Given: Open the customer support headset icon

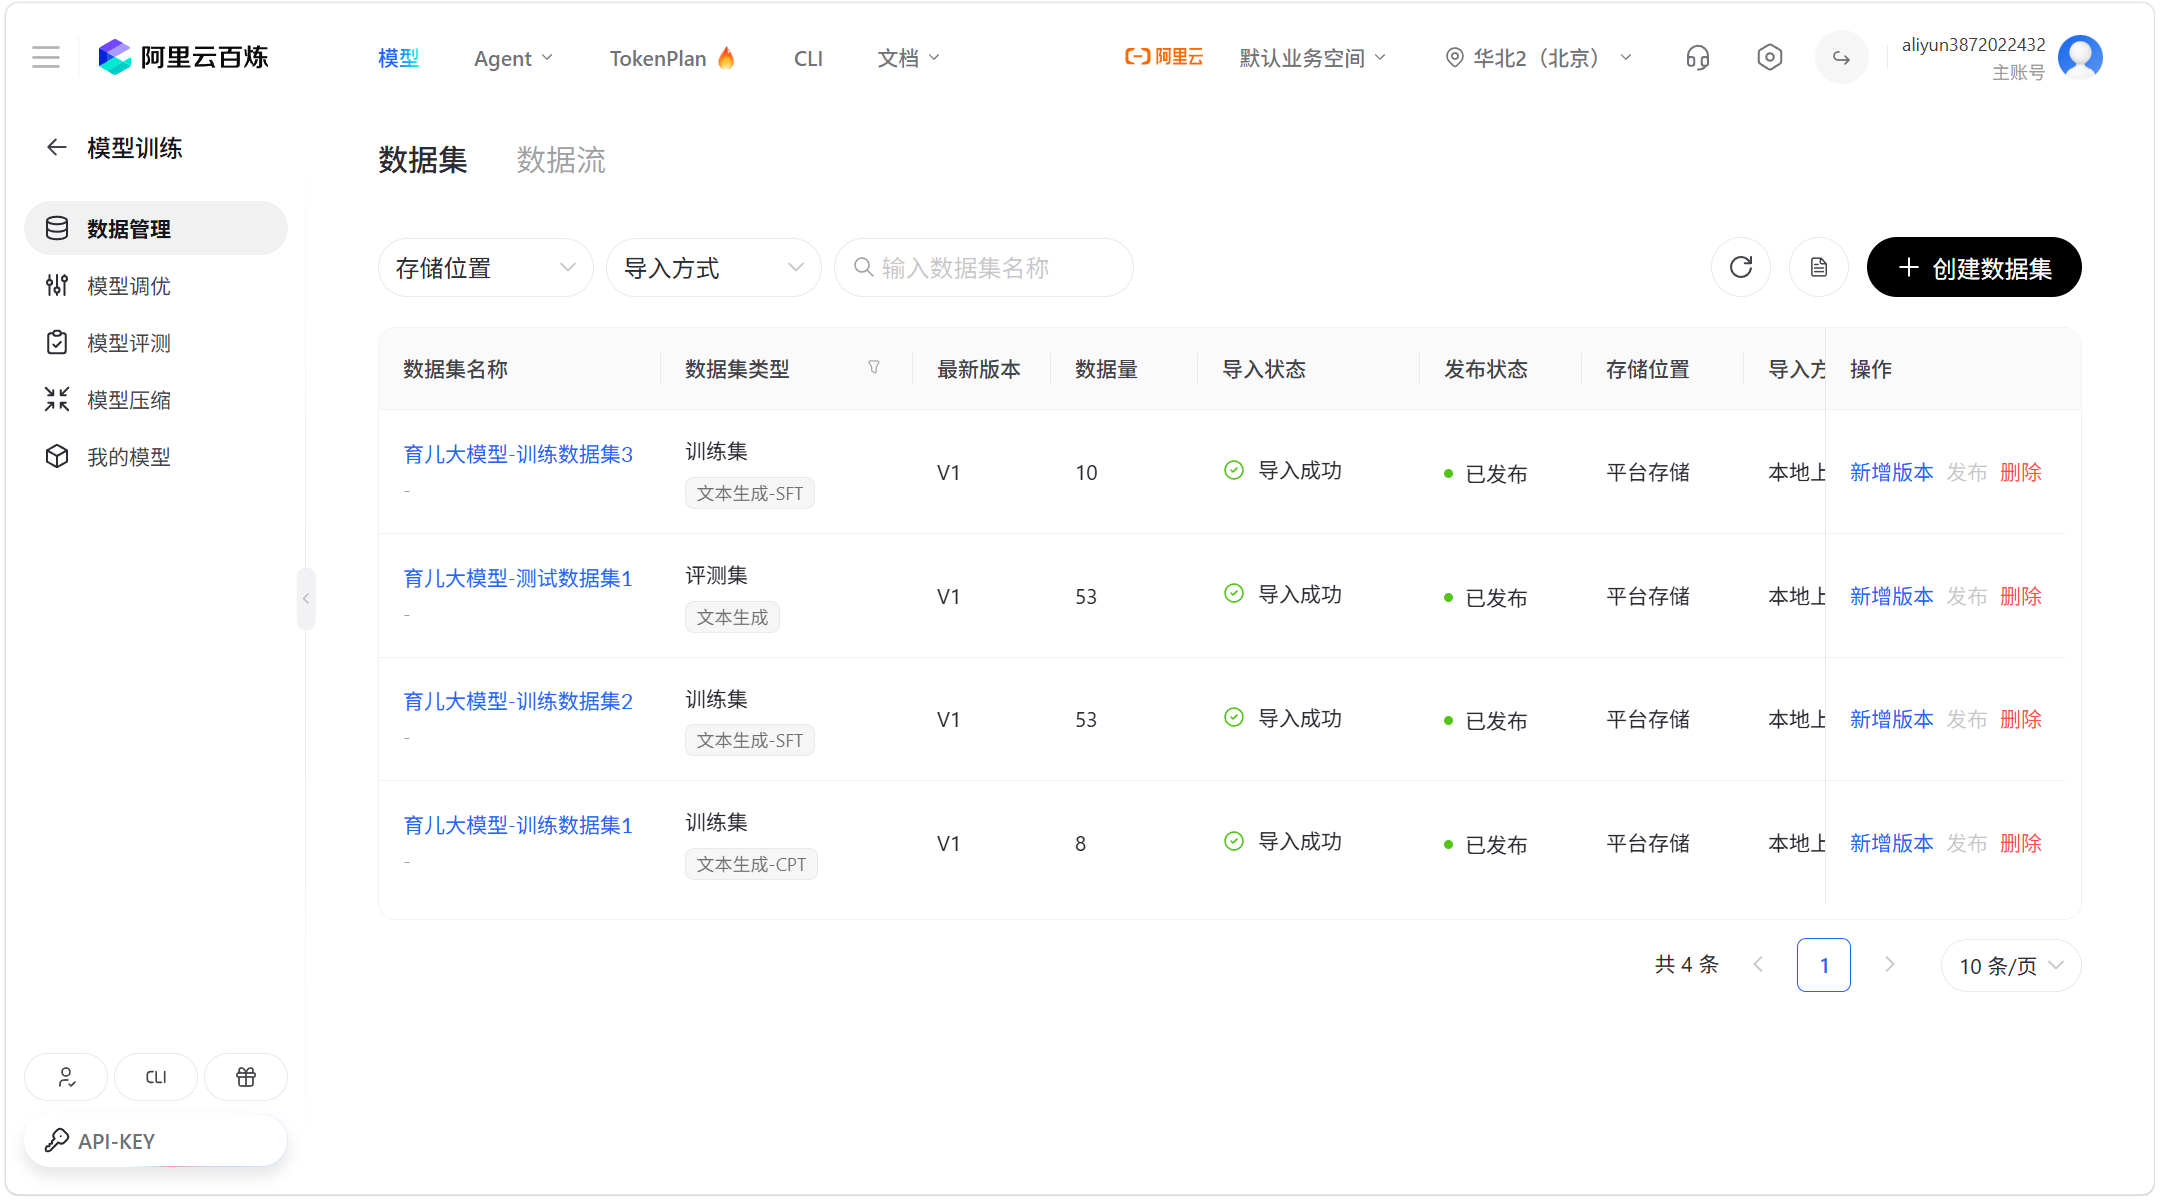Looking at the screenshot, I should tap(1698, 58).
